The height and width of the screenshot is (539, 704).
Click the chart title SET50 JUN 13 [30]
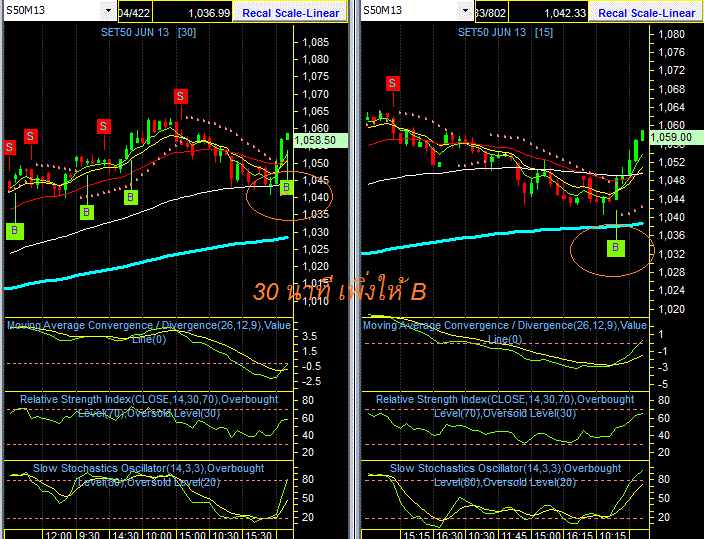click(x=148, y=32)
